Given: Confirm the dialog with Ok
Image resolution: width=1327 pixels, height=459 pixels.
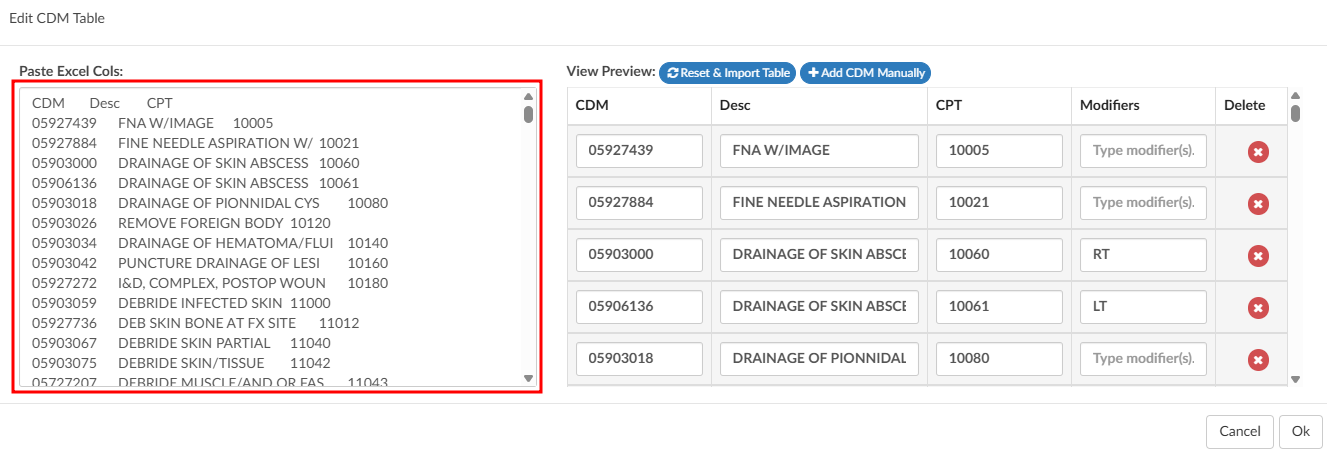Looking at the screenshot, I should tap(1301, 431).
